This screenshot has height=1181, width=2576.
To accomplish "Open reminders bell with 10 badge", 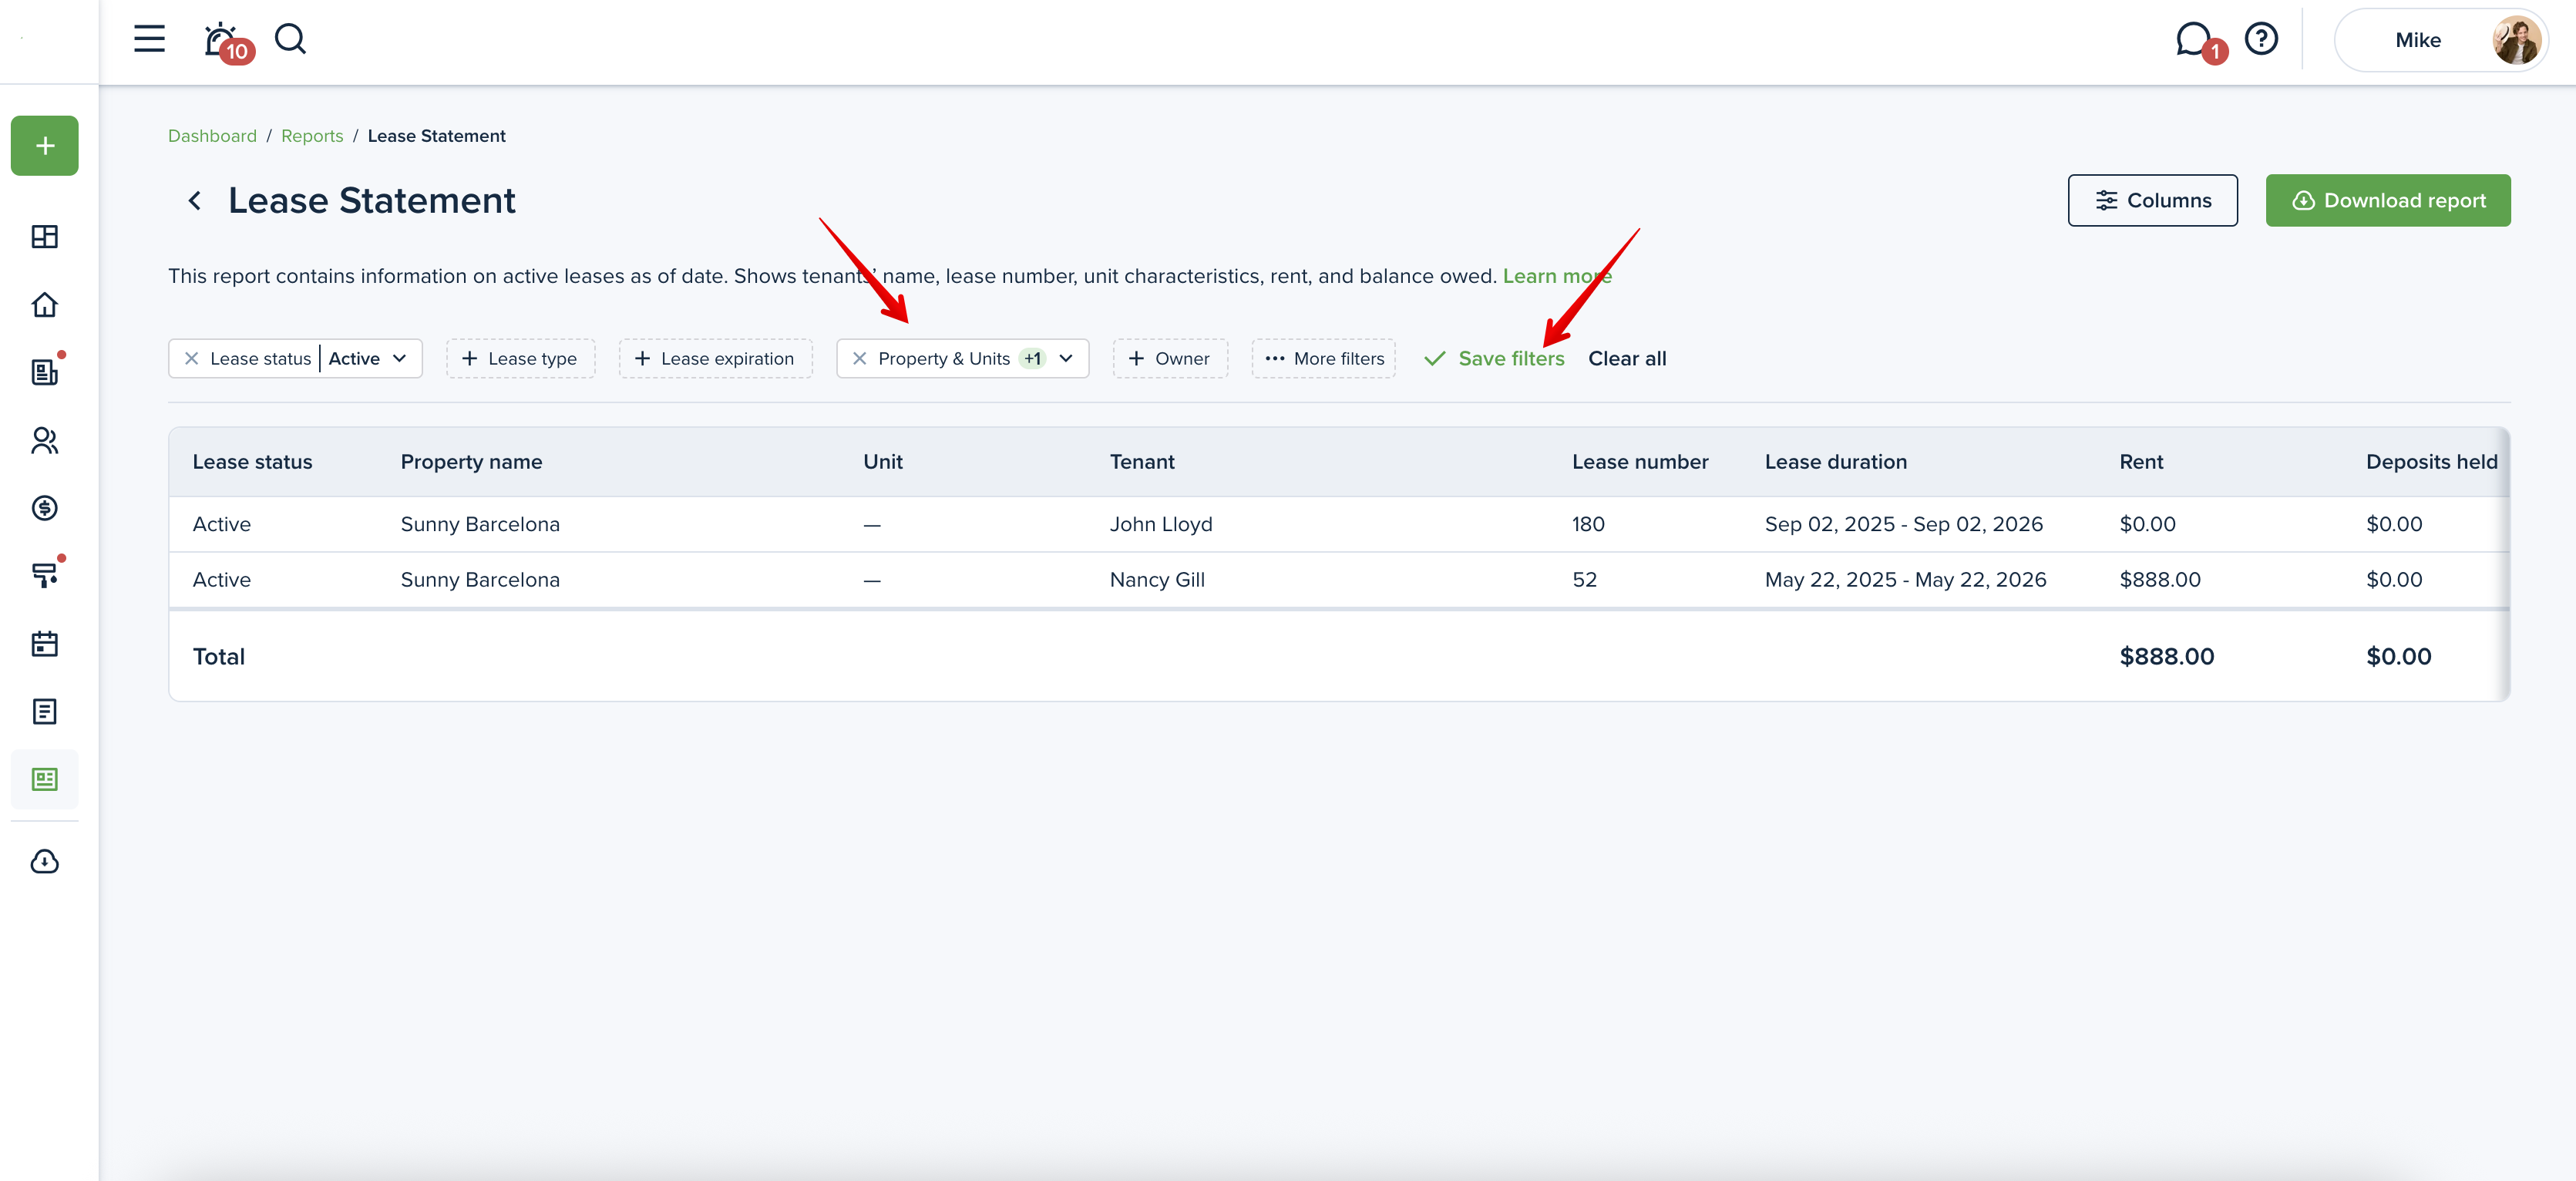I will [227, 42].
